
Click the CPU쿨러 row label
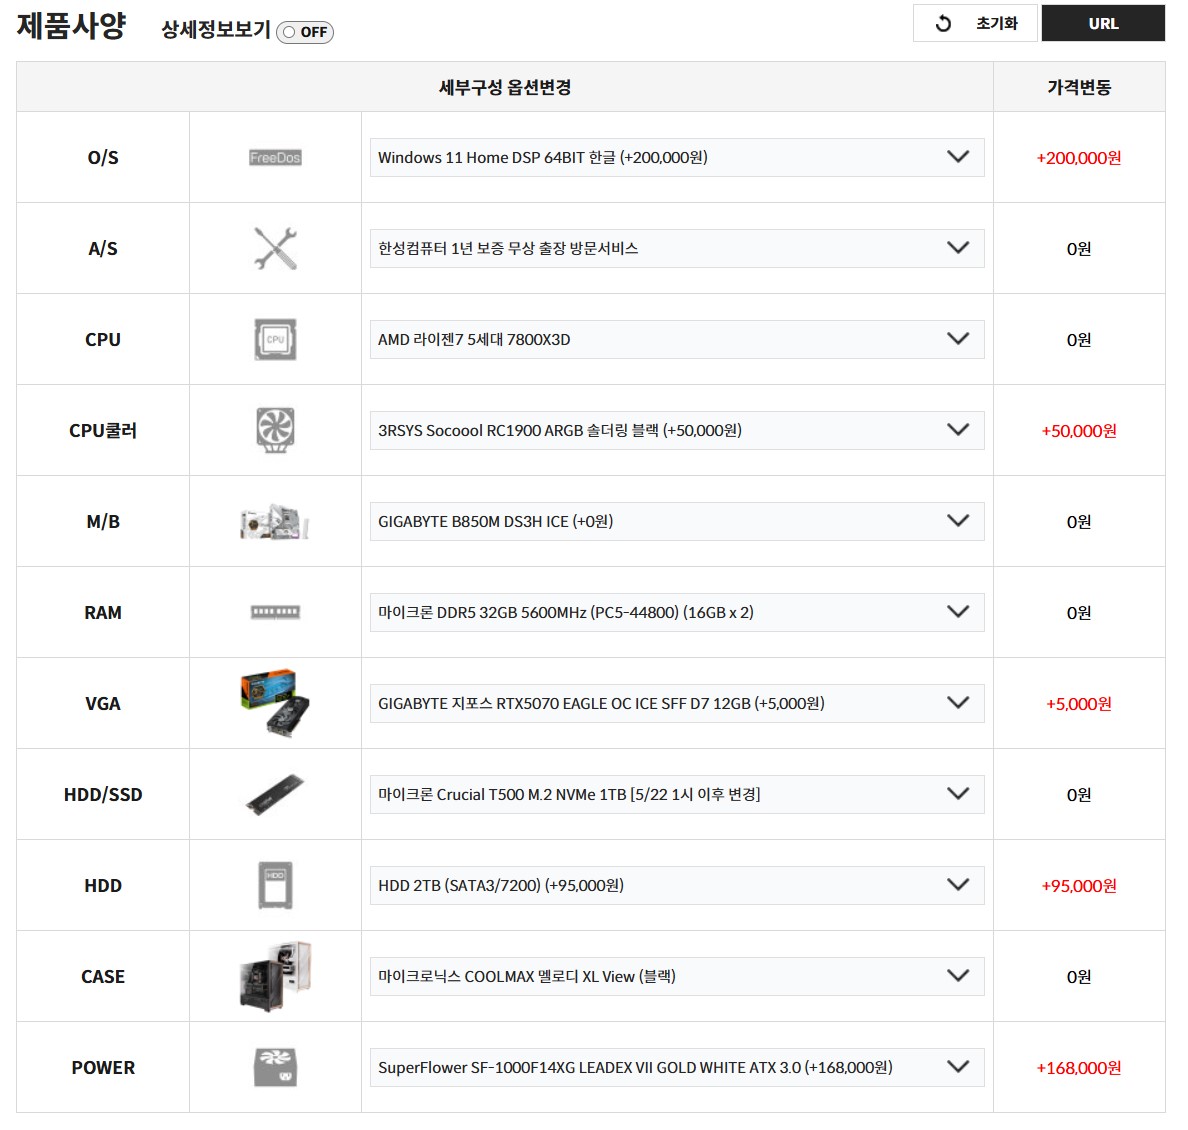103,430
